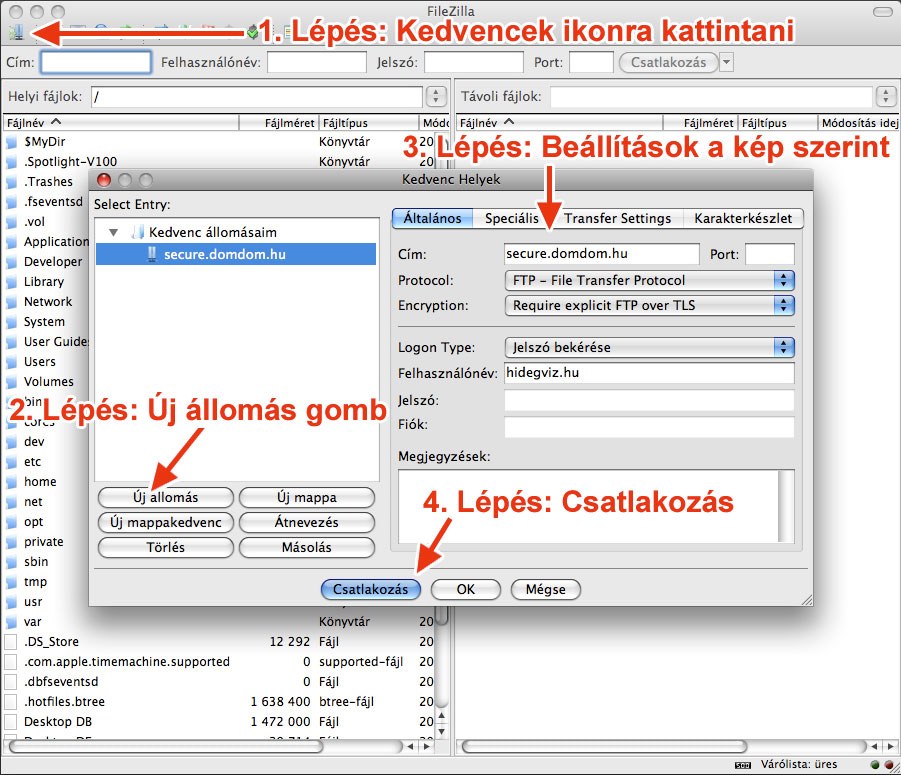Click the folder icon beside Network

pos(11,302)
